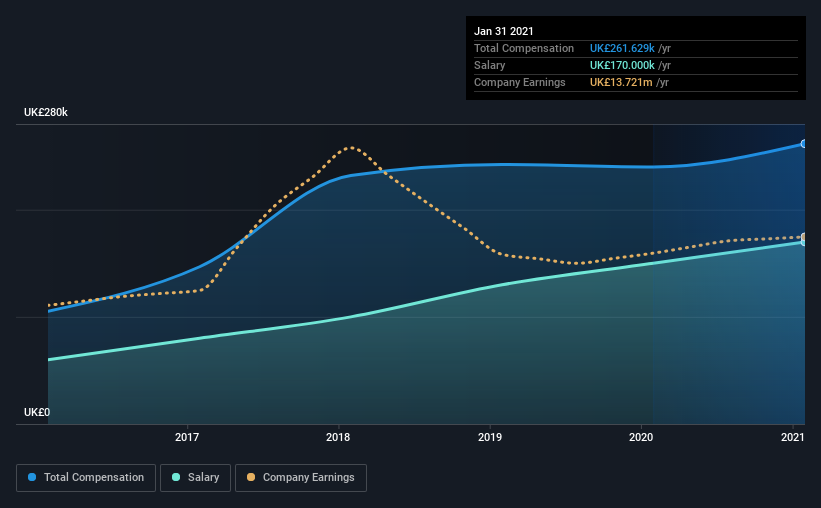The height and width of the screenshot is (508, 821).
Task: Select the 2021 x-axis label
Action: point(793,437)
